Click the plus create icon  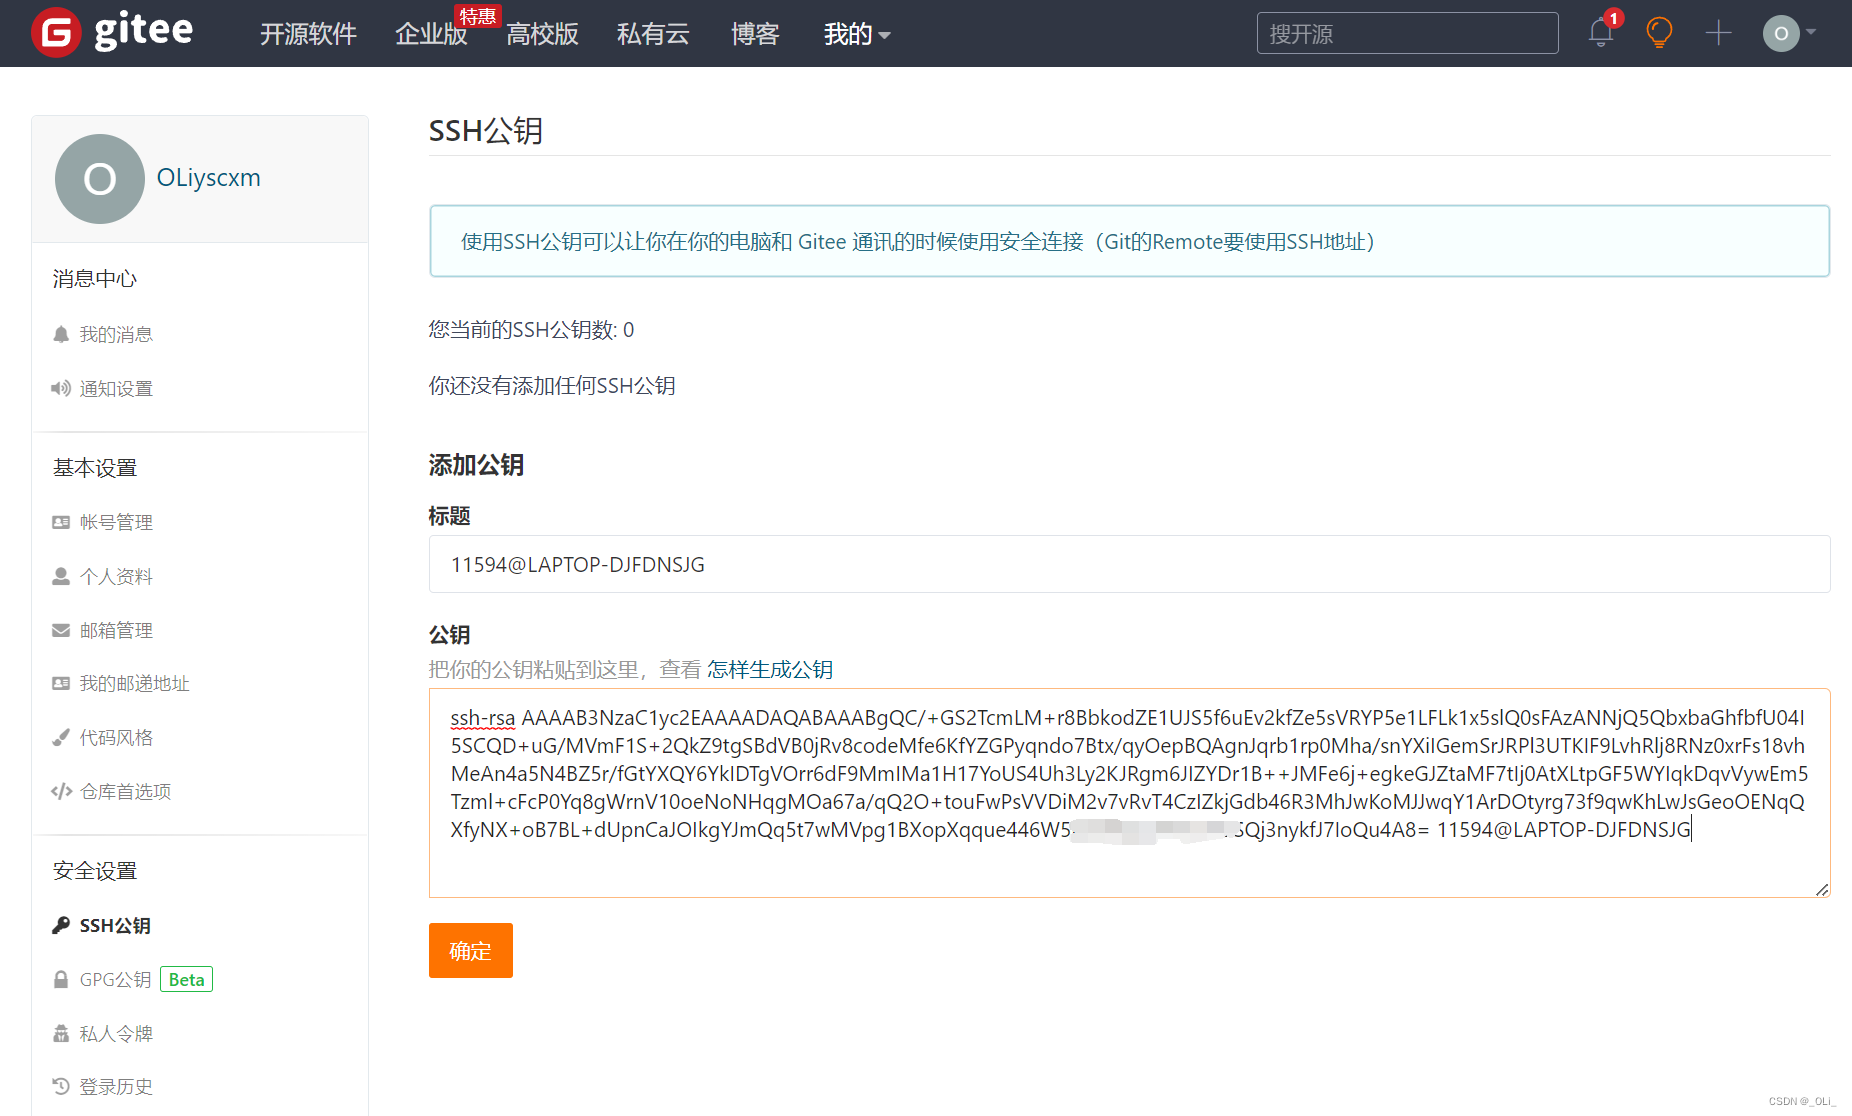click(1718, 33)
